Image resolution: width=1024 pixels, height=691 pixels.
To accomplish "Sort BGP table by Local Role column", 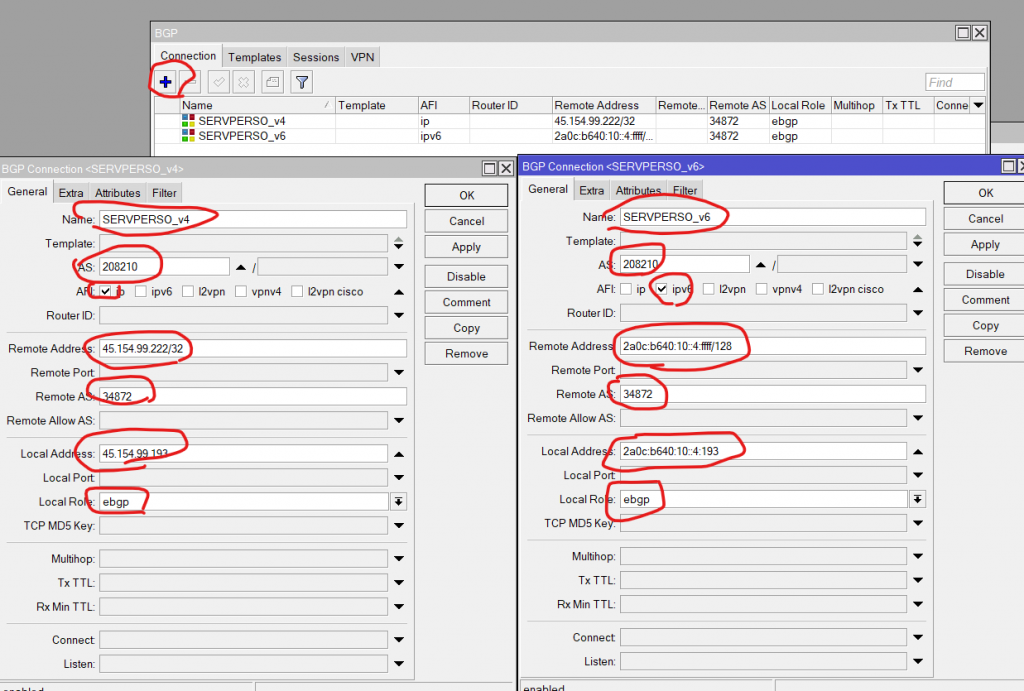I will pyautogui.click(x=799, y=105).
